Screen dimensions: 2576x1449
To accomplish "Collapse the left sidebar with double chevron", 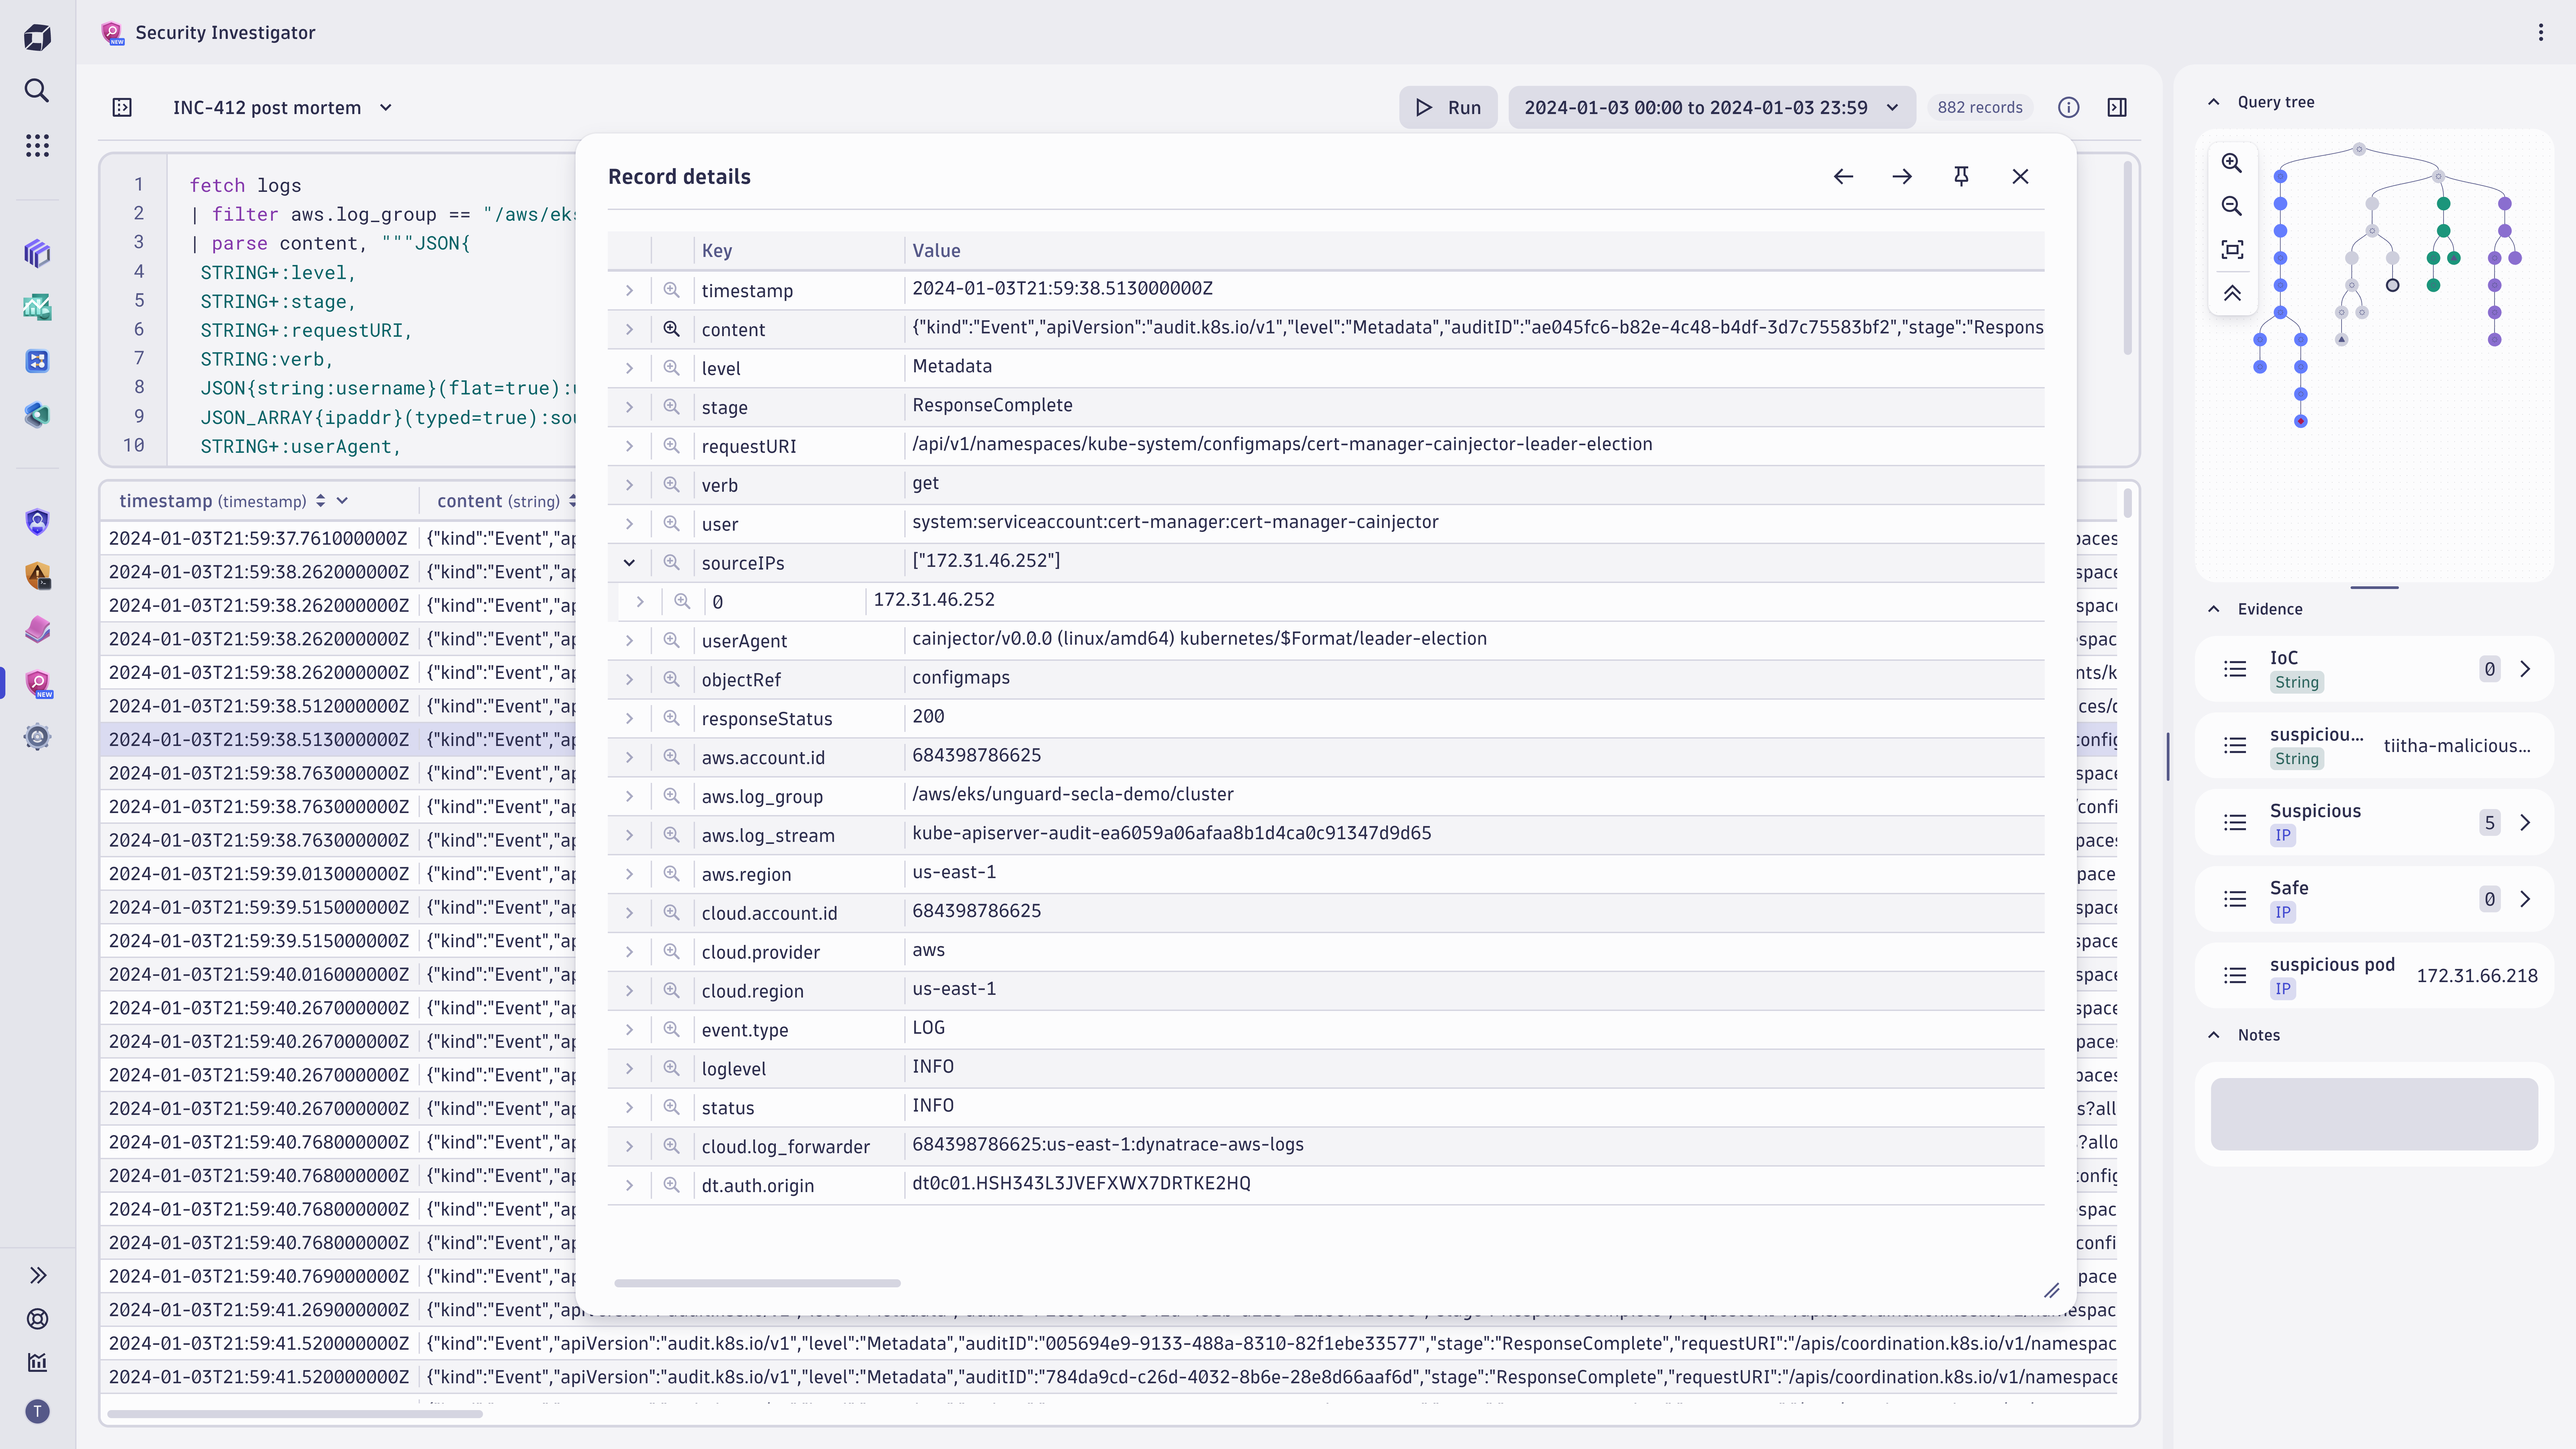I will (37, 1275).
